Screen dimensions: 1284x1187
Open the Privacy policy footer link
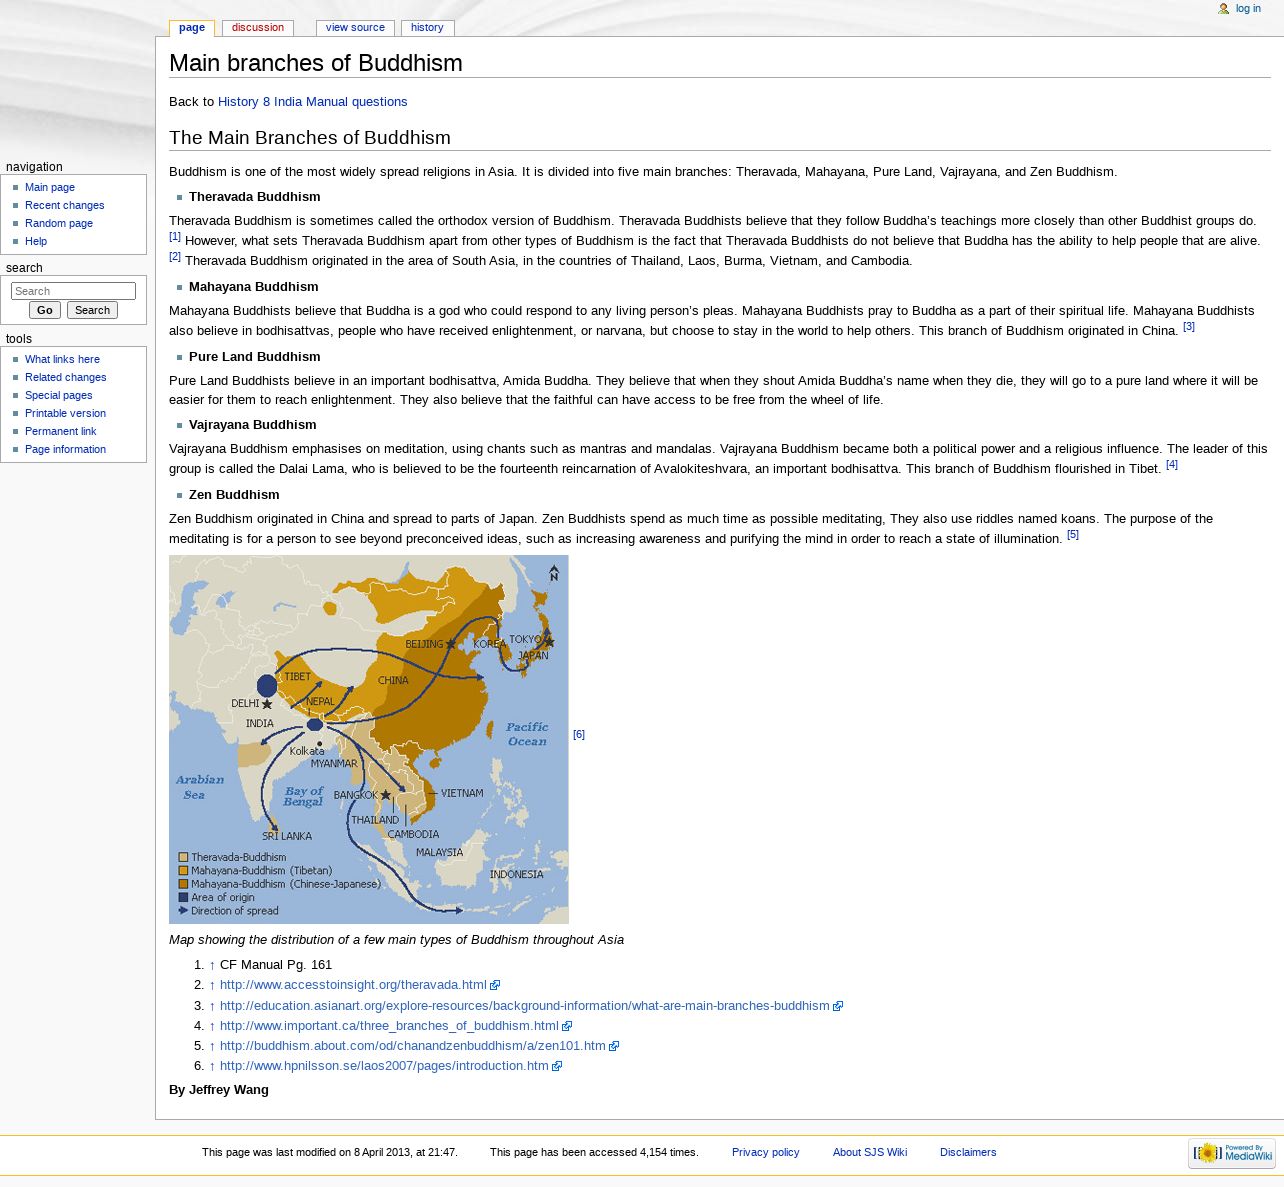pos(766,1153)
